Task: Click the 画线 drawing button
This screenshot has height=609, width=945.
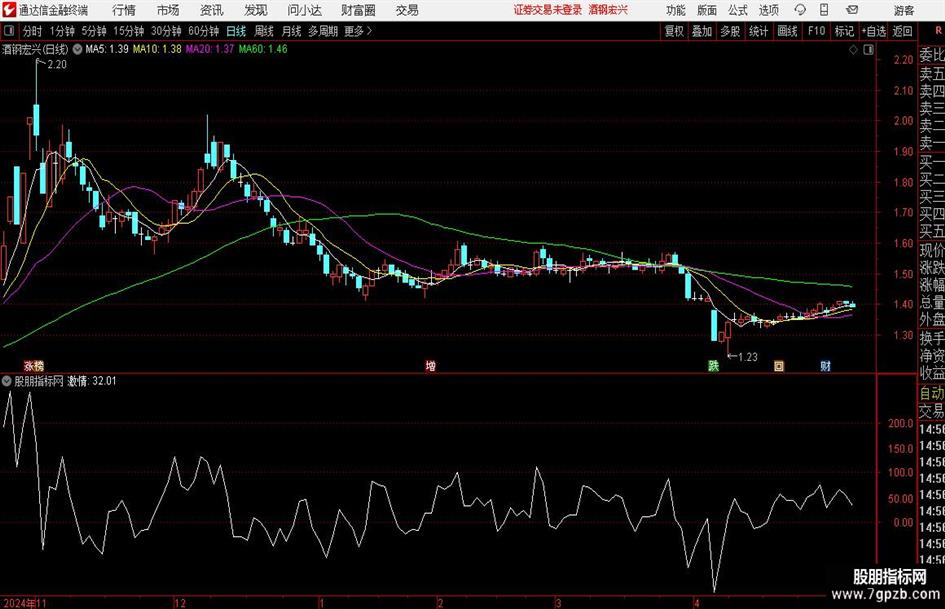Action: point(787,31)
